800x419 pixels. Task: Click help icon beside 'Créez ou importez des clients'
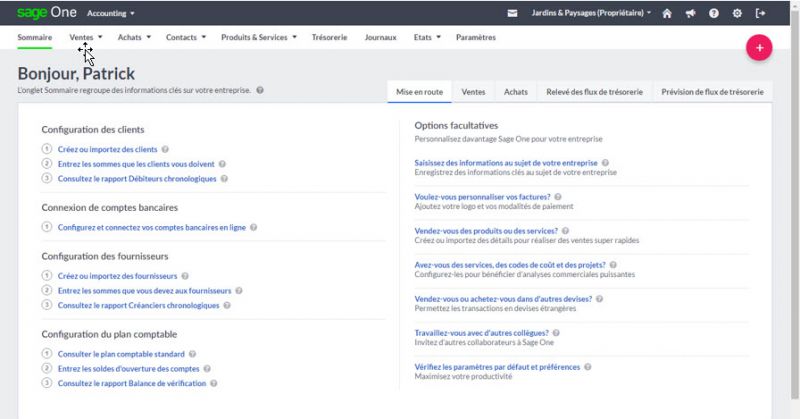point(165,149)
